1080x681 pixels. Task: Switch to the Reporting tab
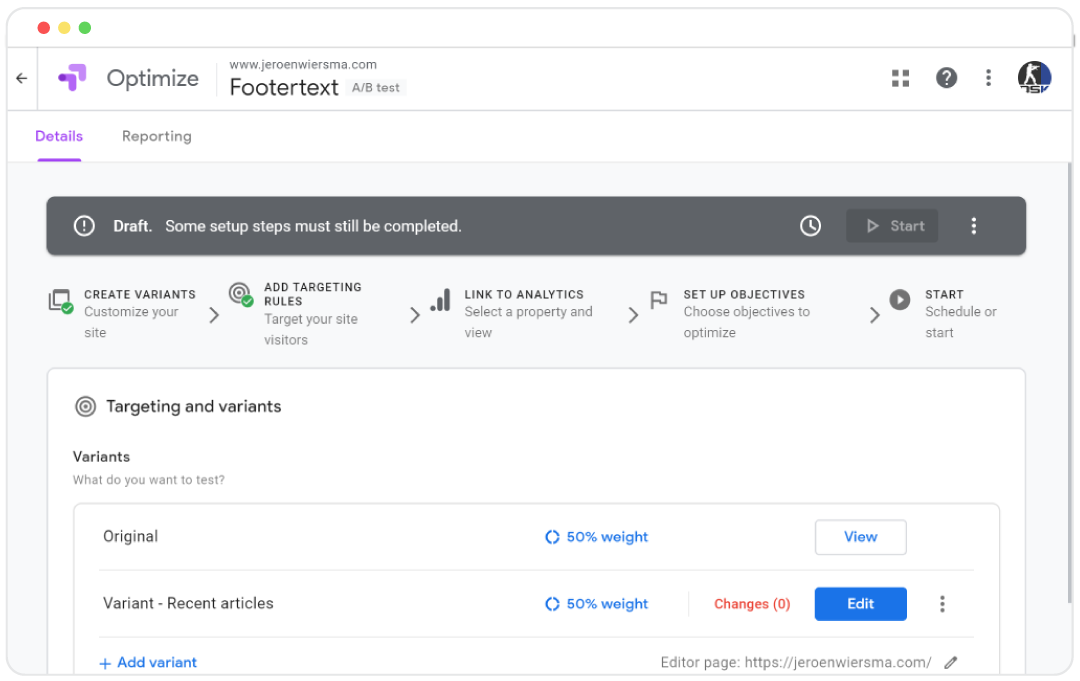click(x=156, y=136)
